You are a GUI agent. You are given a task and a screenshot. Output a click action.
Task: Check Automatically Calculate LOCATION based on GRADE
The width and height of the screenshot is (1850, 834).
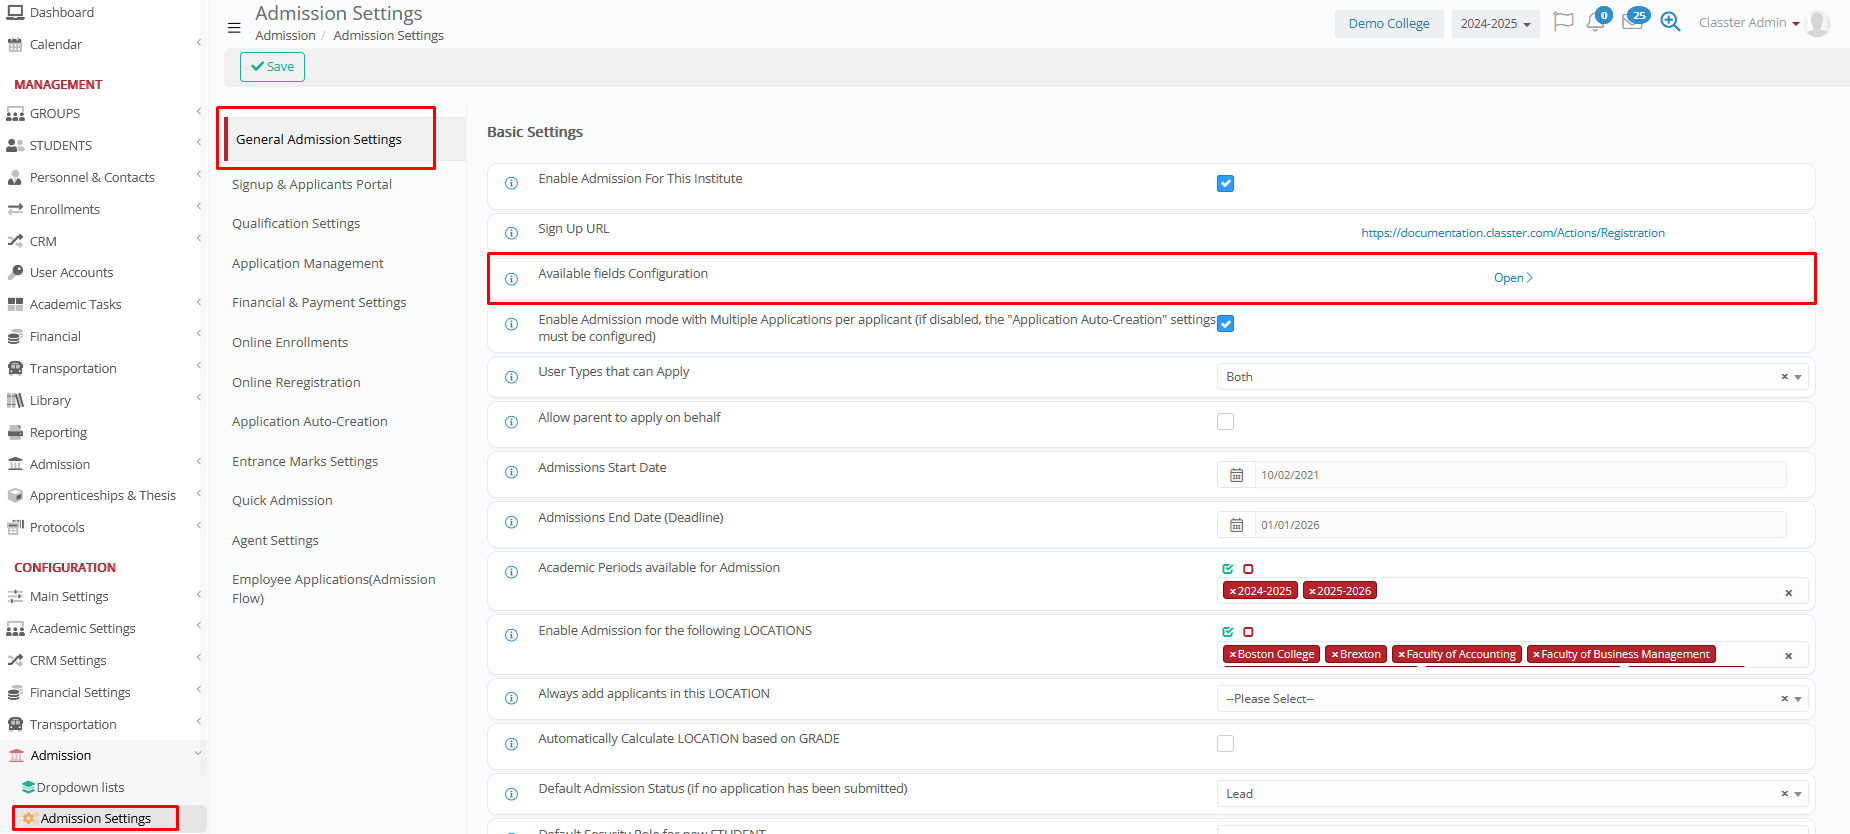[1225, 743]
